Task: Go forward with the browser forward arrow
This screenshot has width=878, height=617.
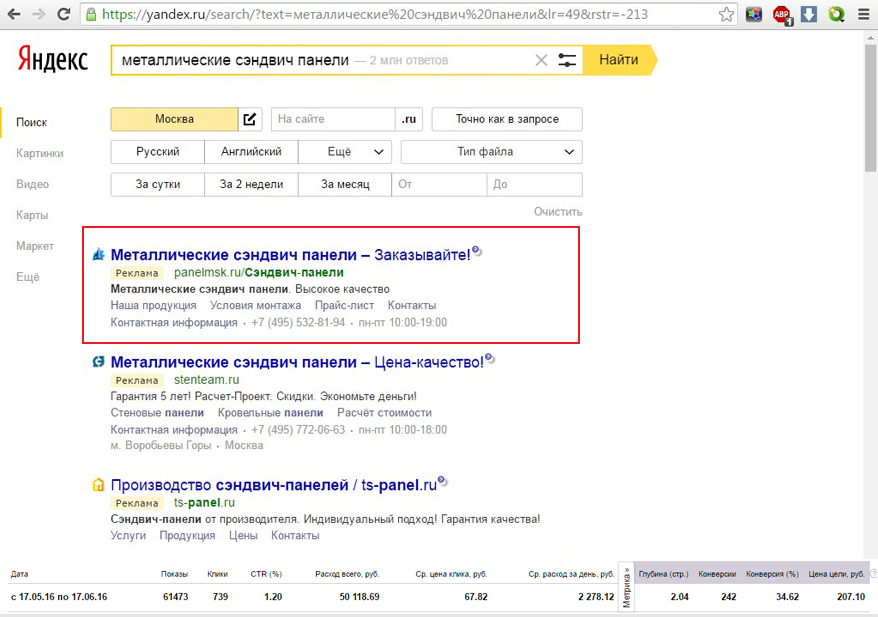Action: 39,15
